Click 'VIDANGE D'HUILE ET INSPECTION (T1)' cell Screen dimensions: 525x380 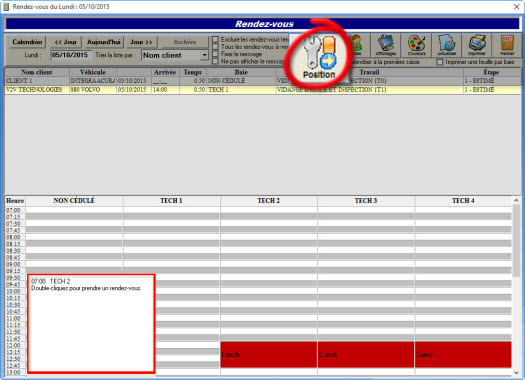(369, 90)
